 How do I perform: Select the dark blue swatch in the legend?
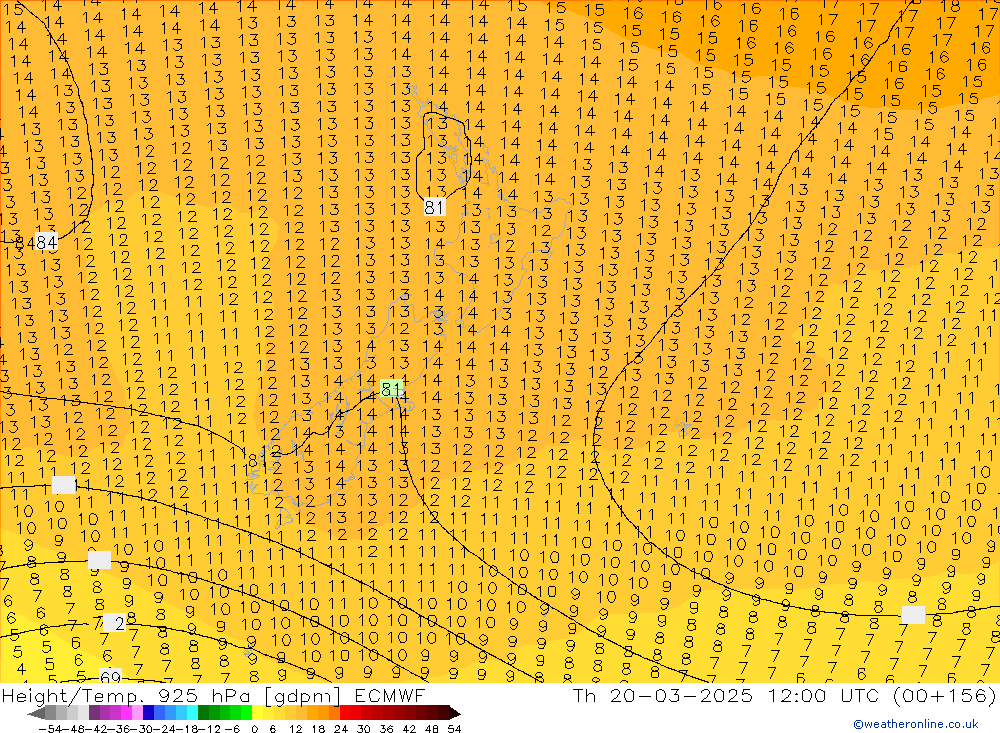click(148, 713)
